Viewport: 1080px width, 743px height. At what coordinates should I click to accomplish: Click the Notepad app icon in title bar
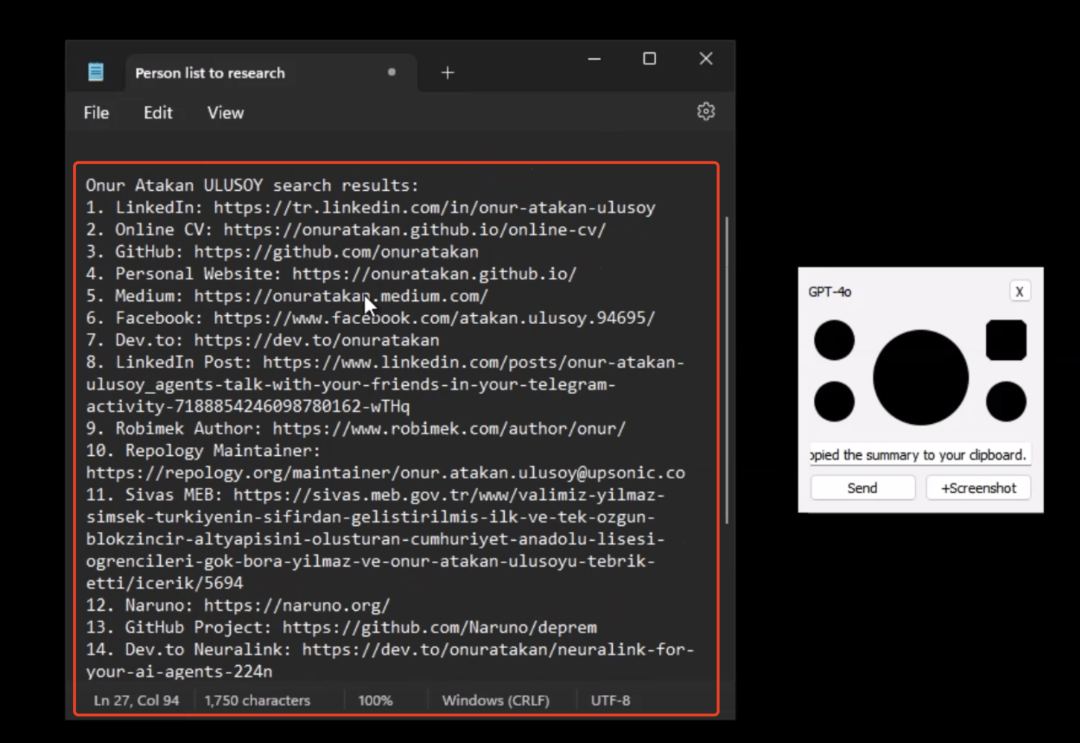pos(96,72)
